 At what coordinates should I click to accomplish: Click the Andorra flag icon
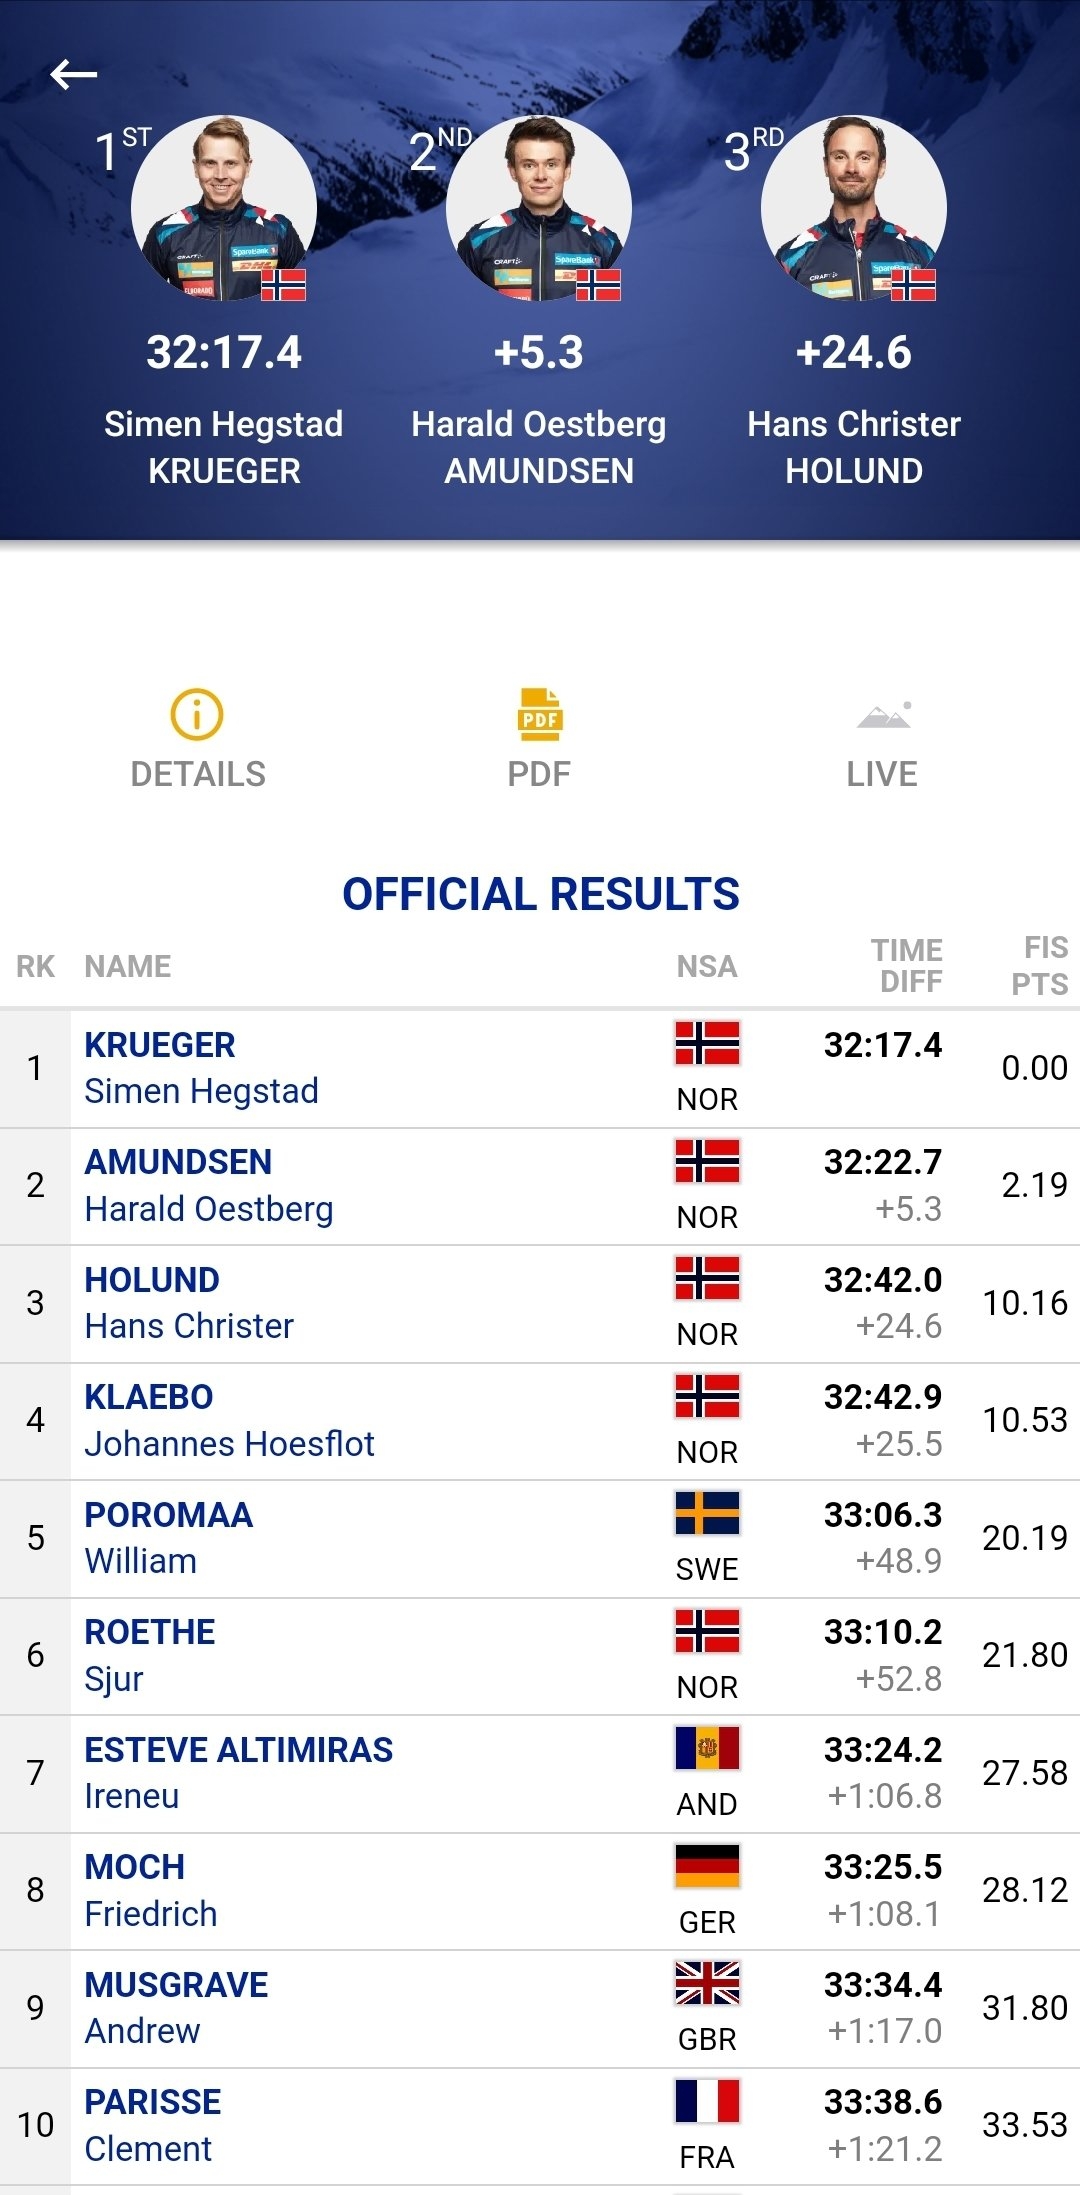(707, 1748)
